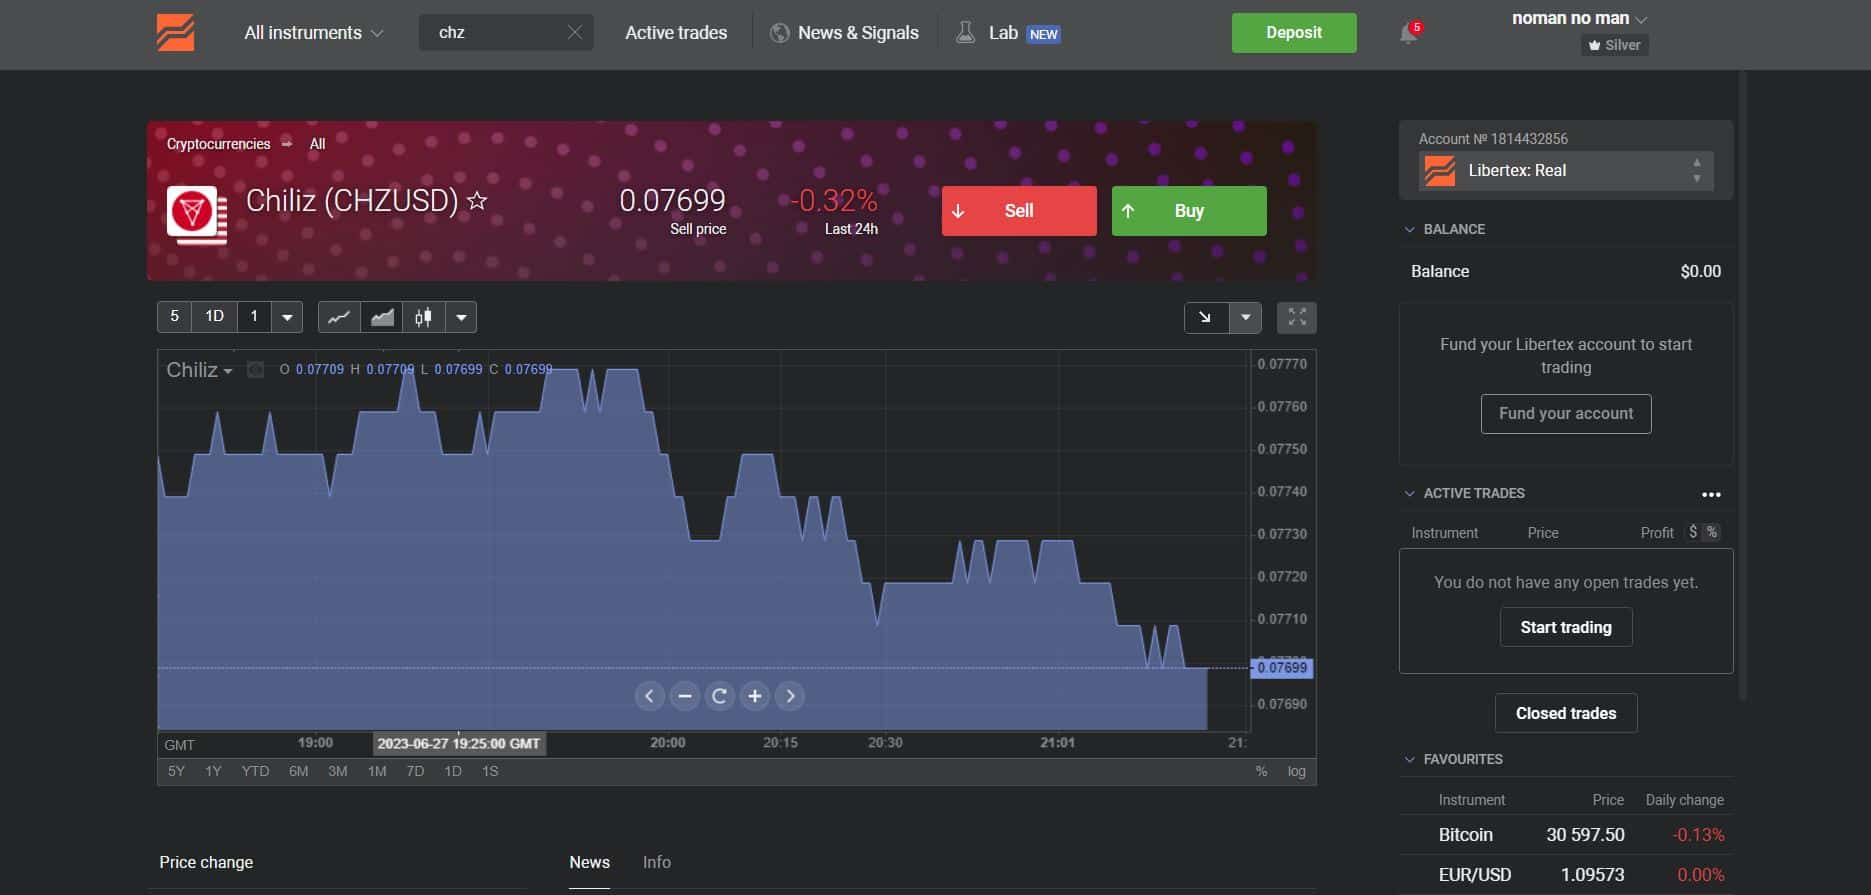Set chart range to 5Y
The width and height of the screenshot is (1871, 895).
tap(176, 771)
